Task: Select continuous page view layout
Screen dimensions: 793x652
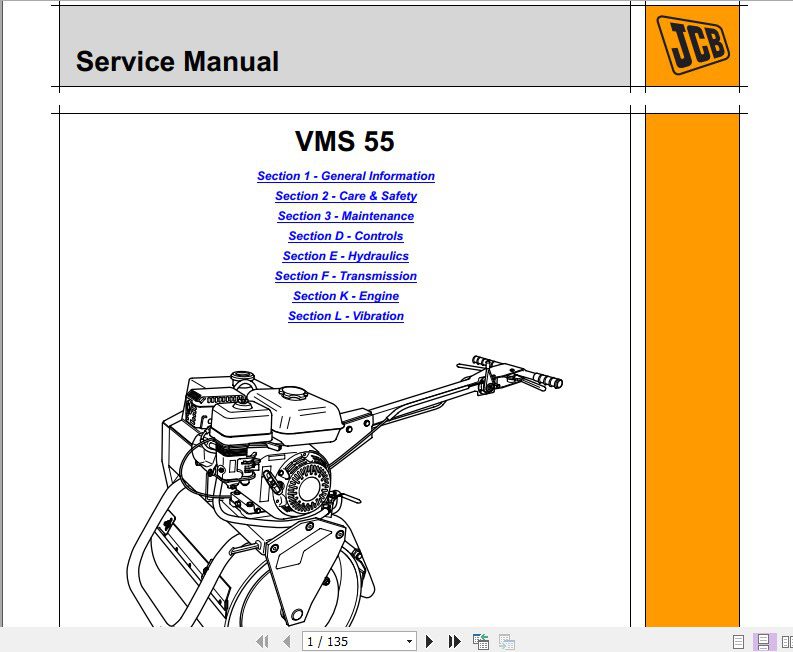Action: [763, 642]
